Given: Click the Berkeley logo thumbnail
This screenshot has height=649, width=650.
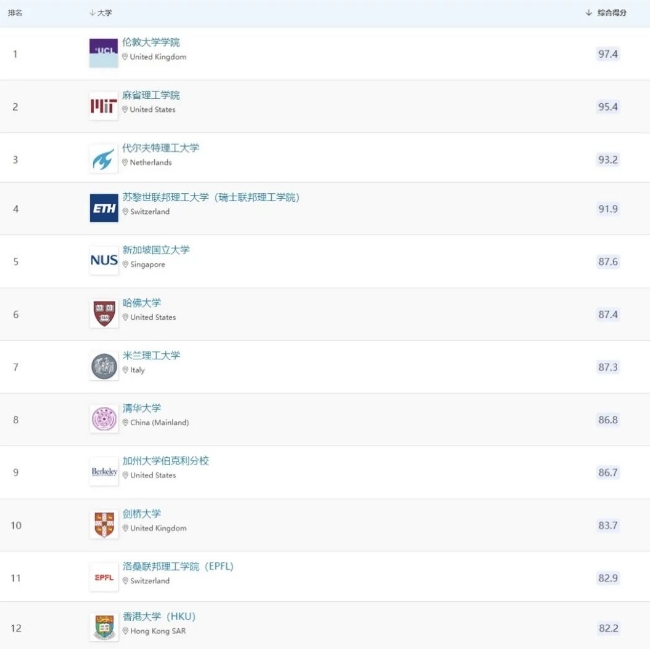Looking at the screenshot, I should [104, 472].
